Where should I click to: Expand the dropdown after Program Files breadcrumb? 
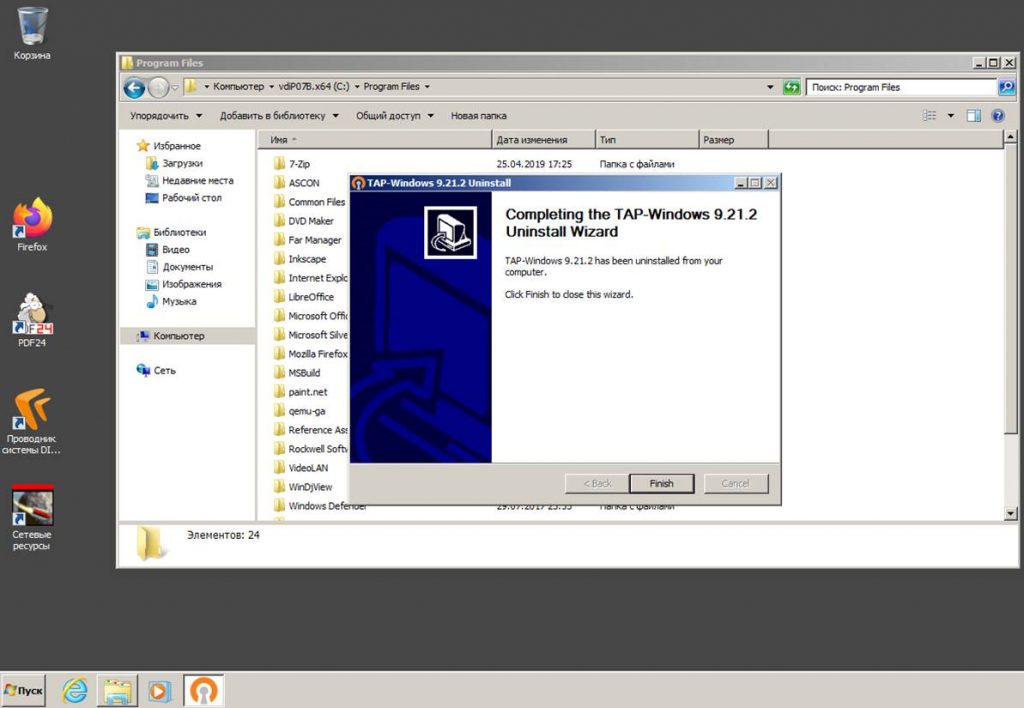pyautogui.click(x=427, y=86)
